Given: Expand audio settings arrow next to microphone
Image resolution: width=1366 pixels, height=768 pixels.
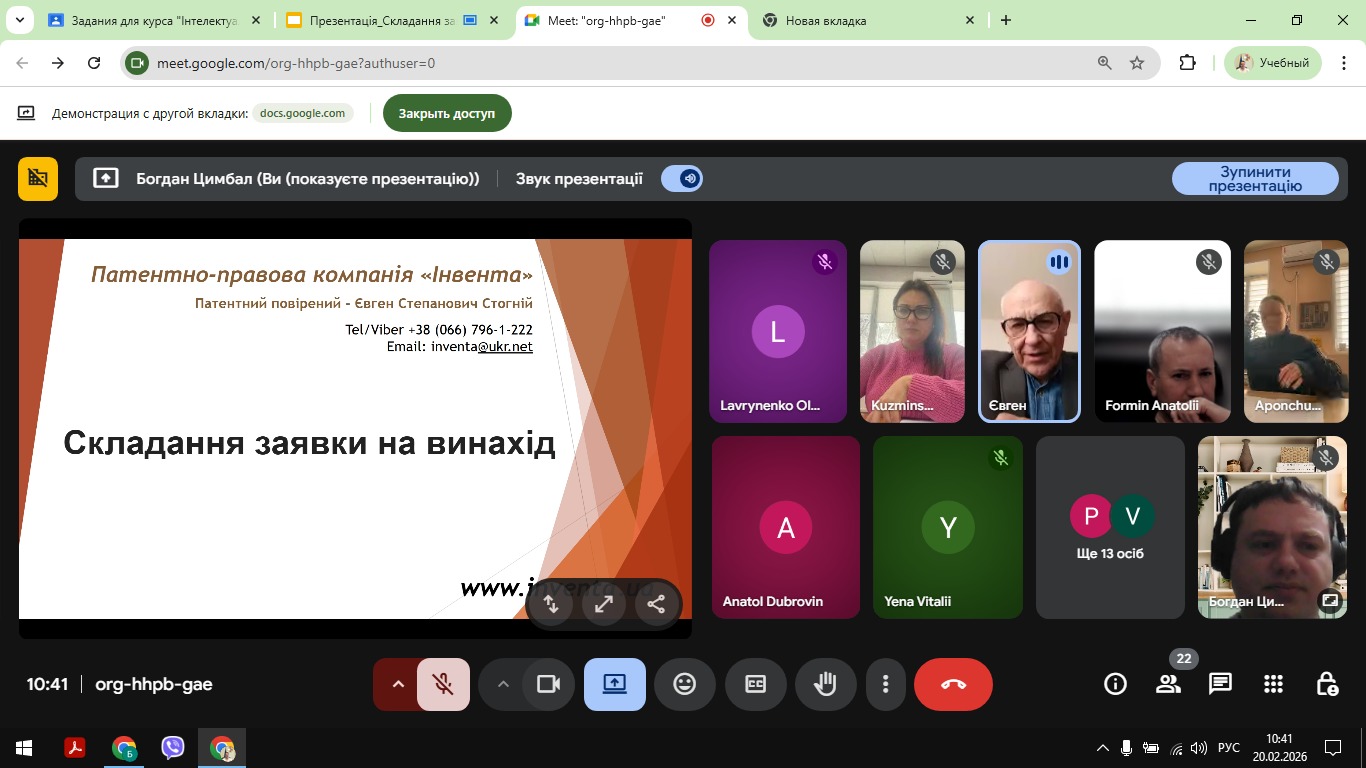Looking at the screenshot, I should point(397,685).
